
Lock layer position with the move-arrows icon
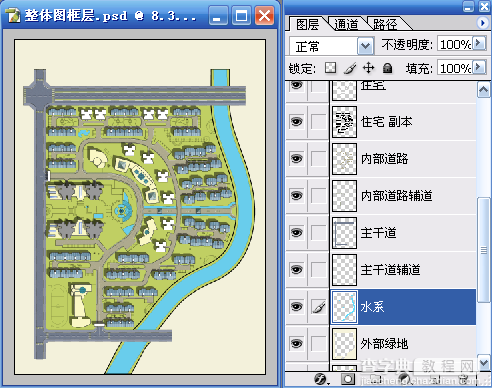point(368,68)
